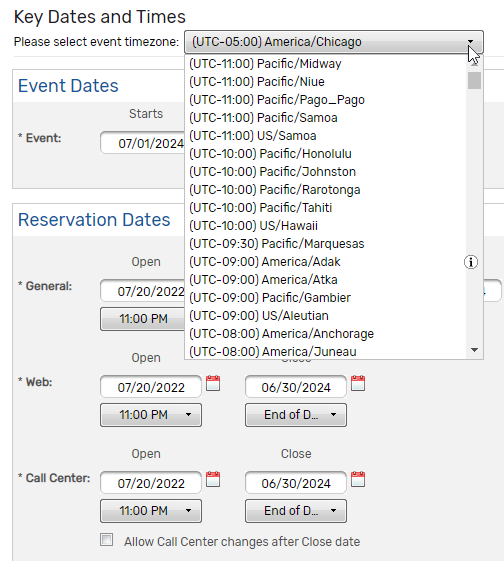Screen dimensions: 504x561
Task: Open the Web open time 11:00 PM dropdown
Action: point(151,415)
